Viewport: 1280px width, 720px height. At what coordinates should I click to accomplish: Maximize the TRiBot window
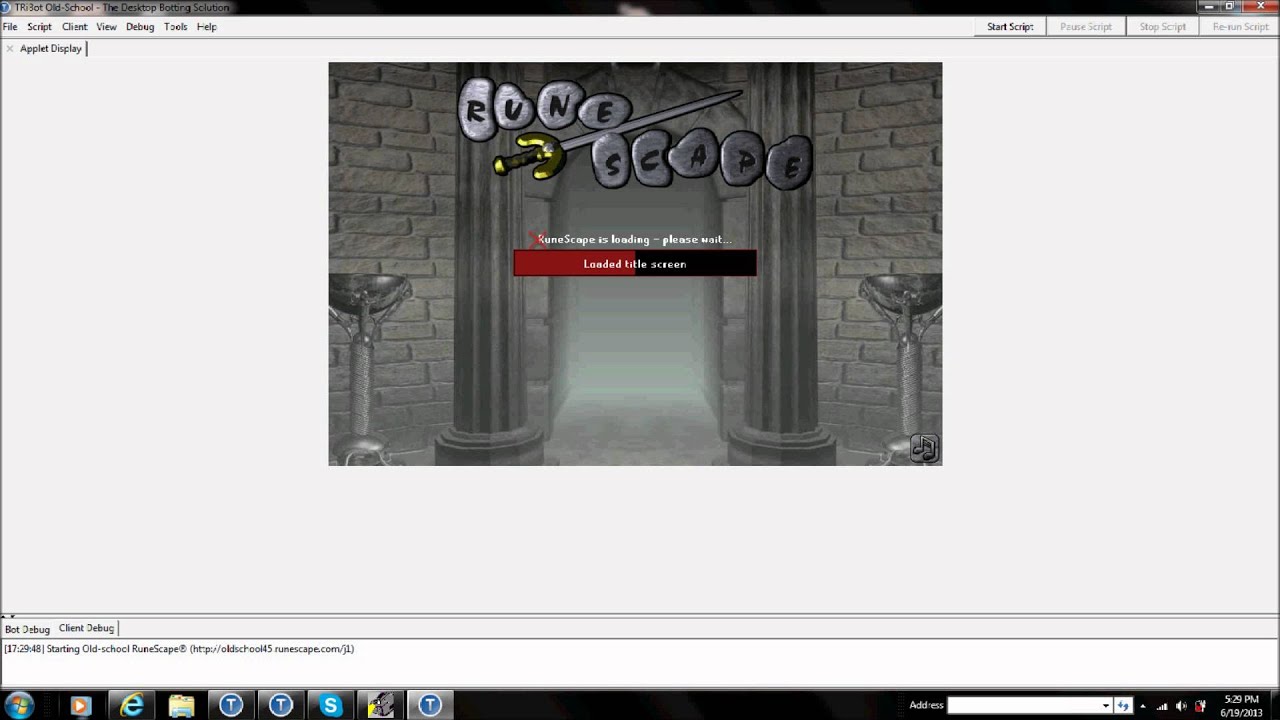click(1230, 7)
